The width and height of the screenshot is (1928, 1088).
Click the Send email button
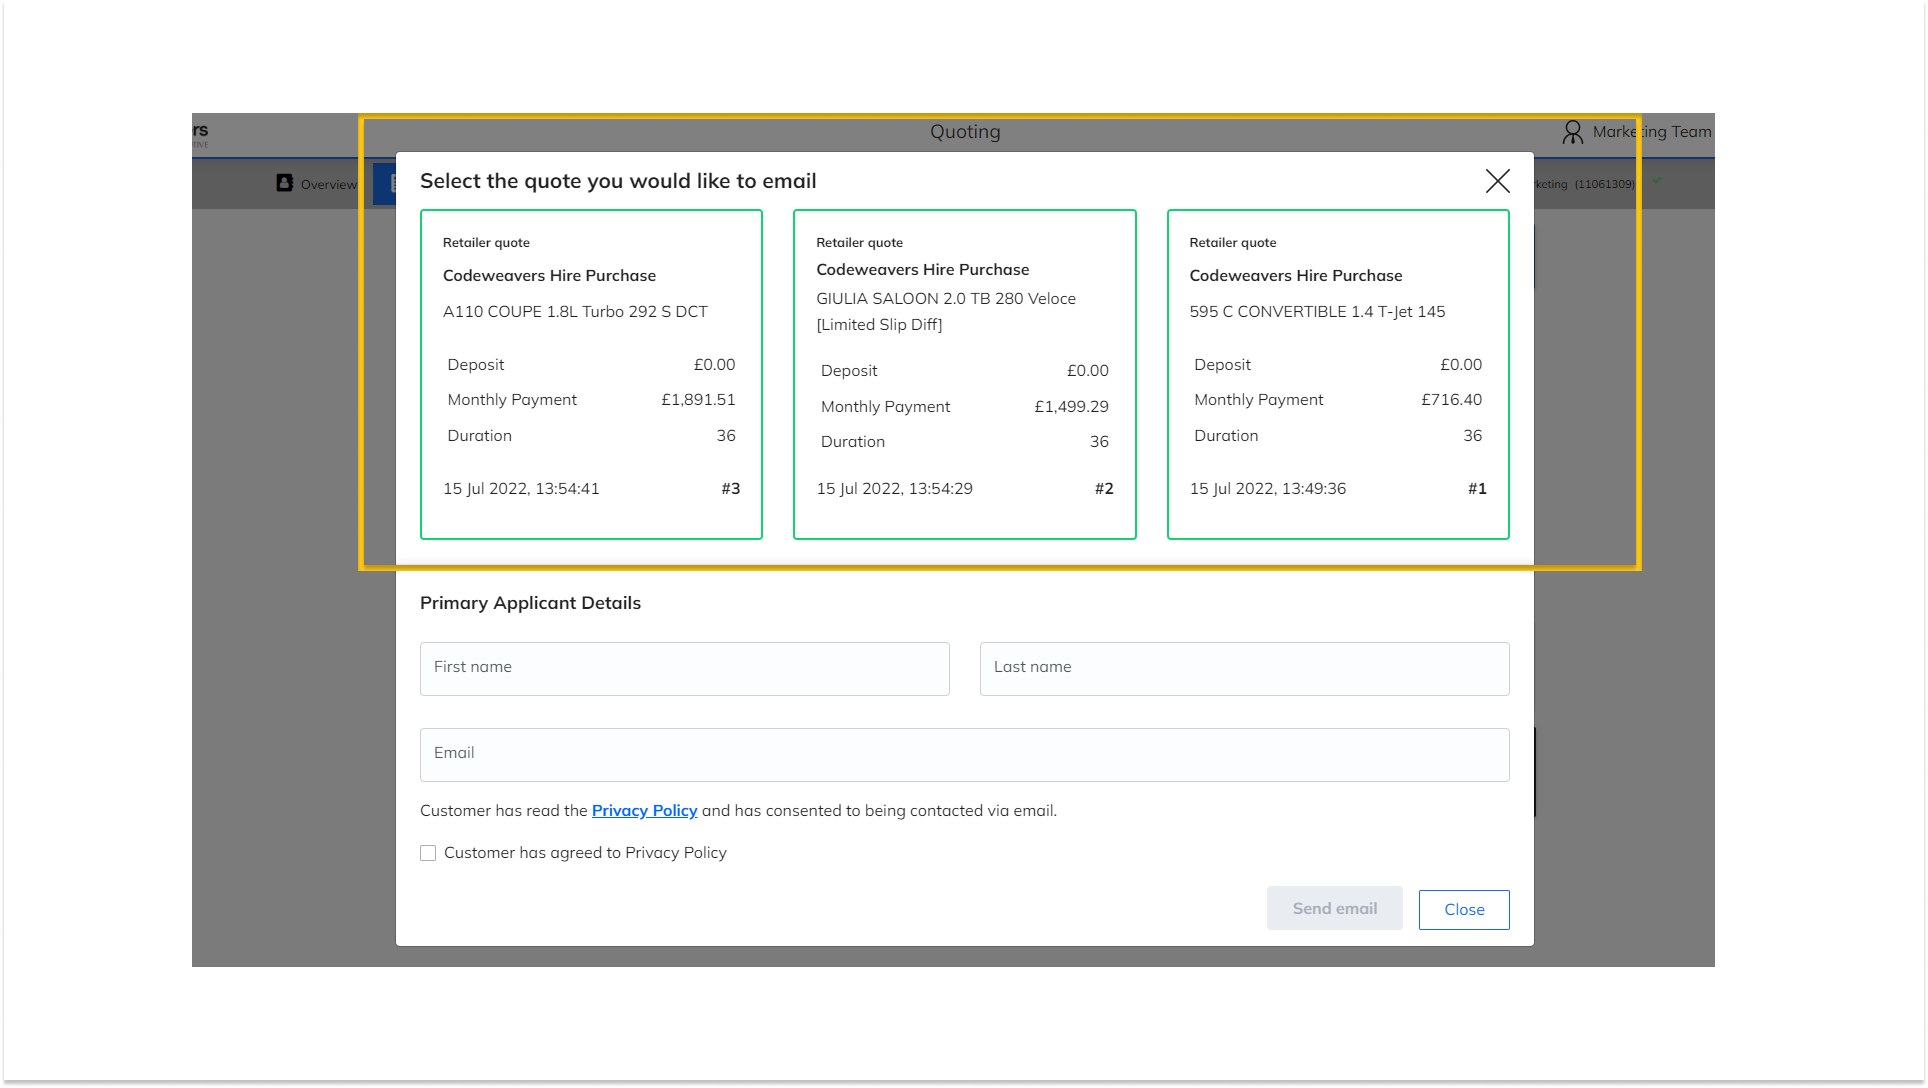click(x=1334, y=908)
